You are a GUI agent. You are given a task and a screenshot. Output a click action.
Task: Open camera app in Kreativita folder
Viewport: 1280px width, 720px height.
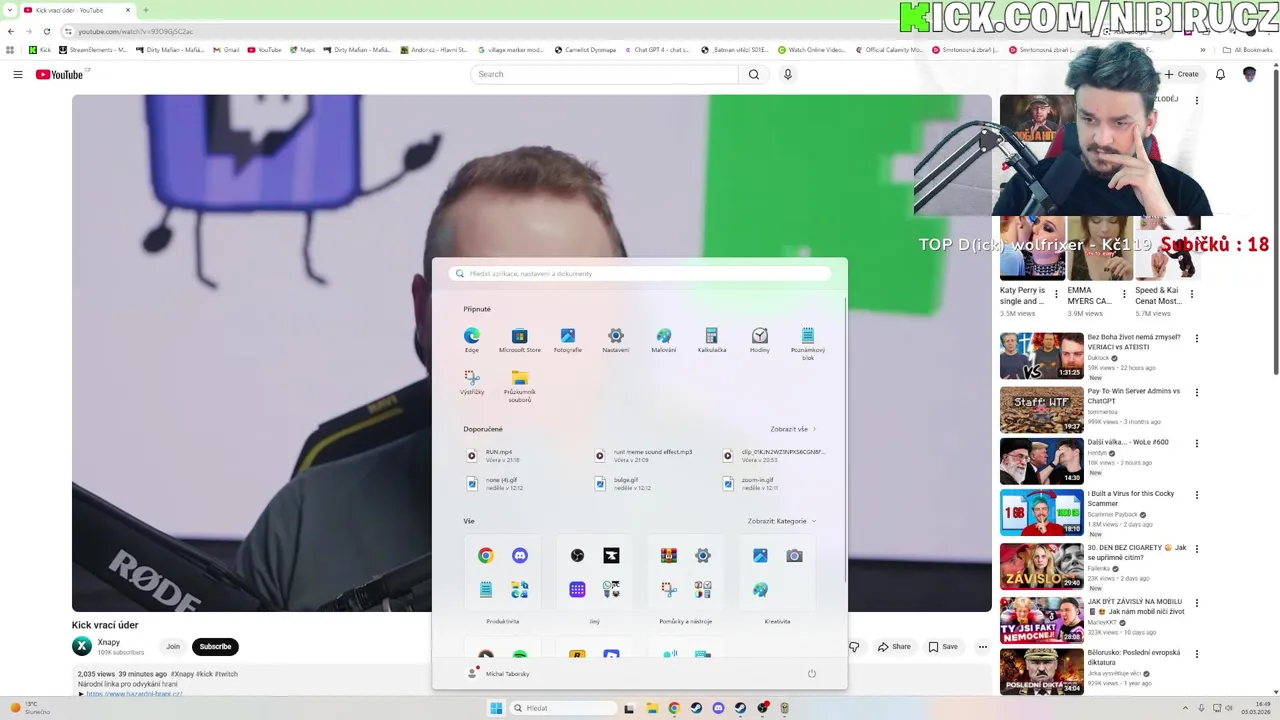(x=794, y=556)
